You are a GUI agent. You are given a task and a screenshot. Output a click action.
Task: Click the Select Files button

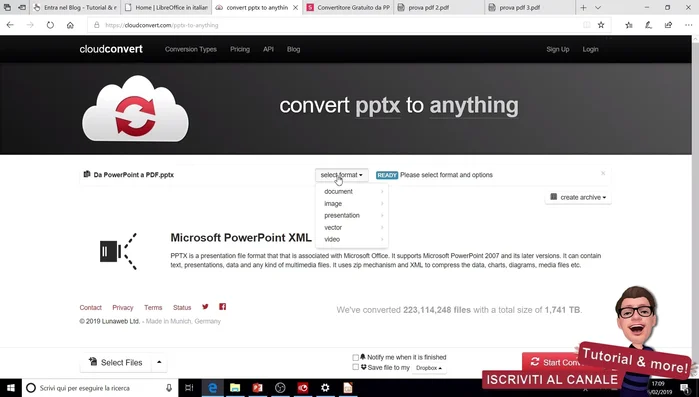(x=116, y=362)
